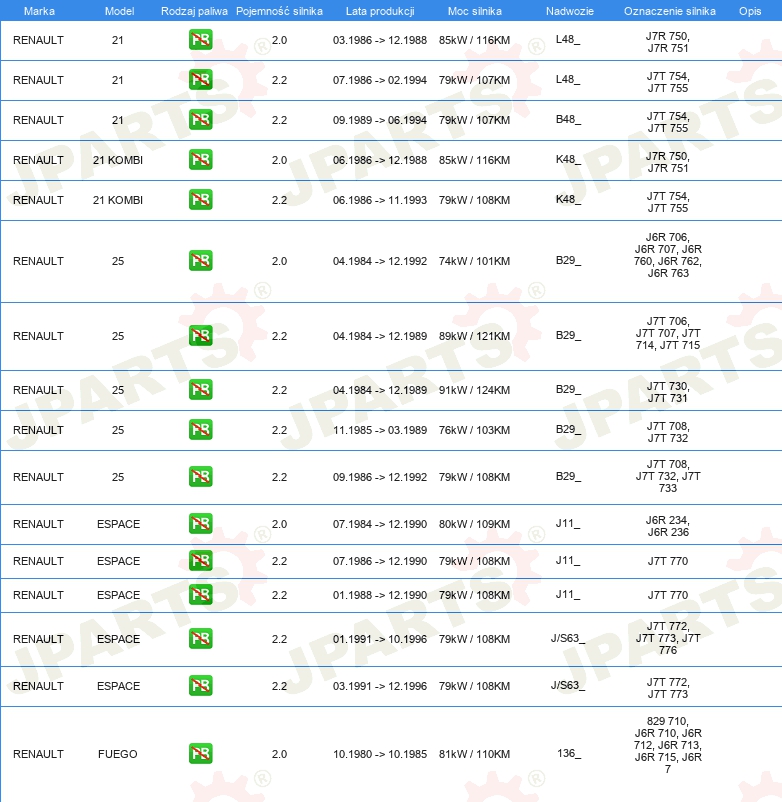782x802 pixels.
Task: Click fuel icon in 21 KOMBI 2.0 row
Action: tap(200, 160)
